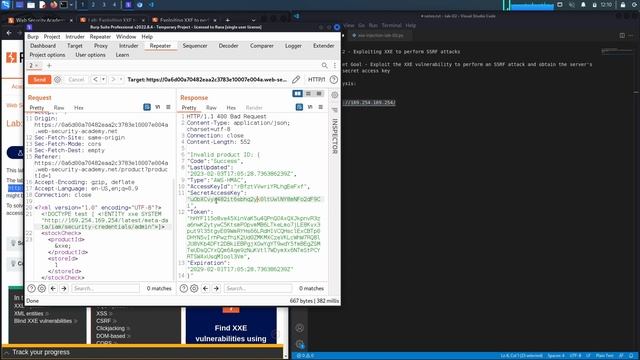Toggle Request non-printable characters \n
The width and height of the screenshot is (640, 360).
(158, 107)
